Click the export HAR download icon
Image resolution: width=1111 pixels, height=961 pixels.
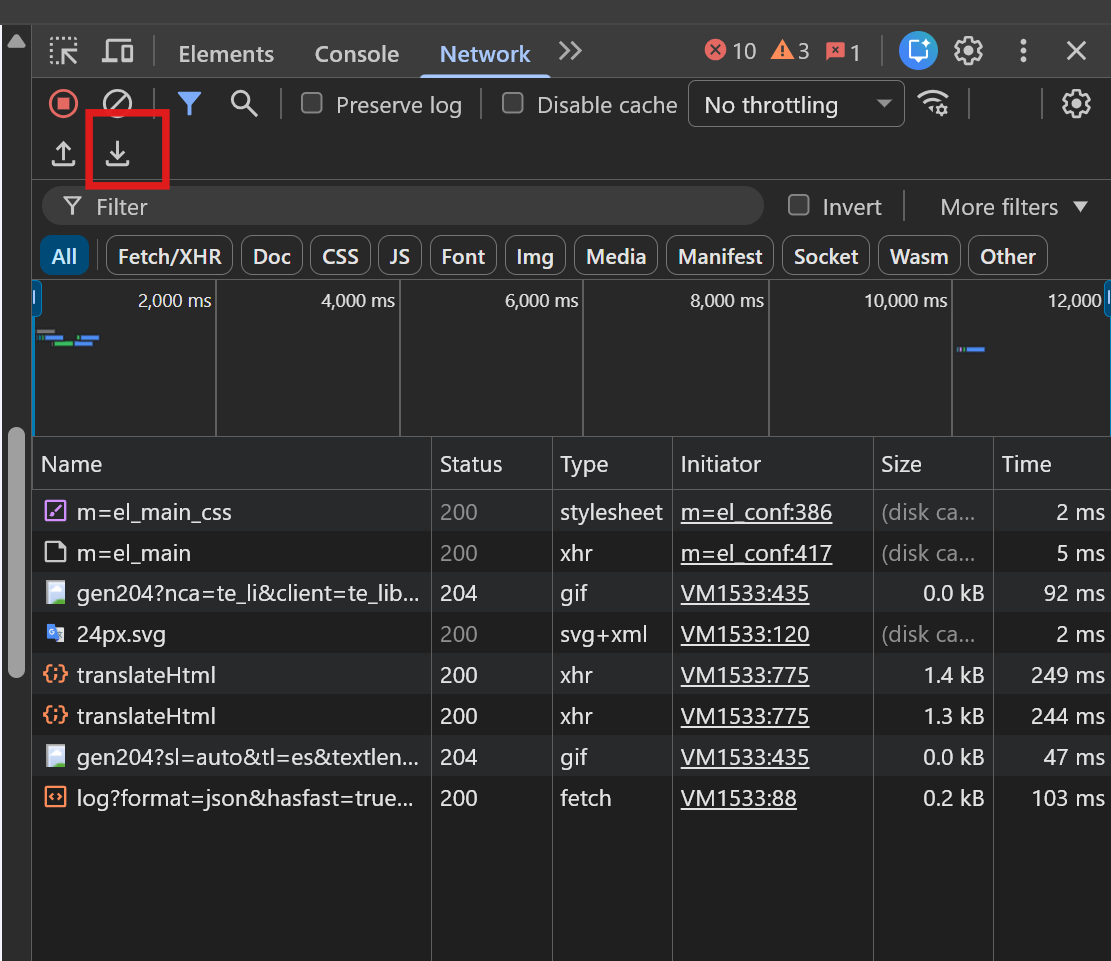pyautogui.click(x=118, y=153)
